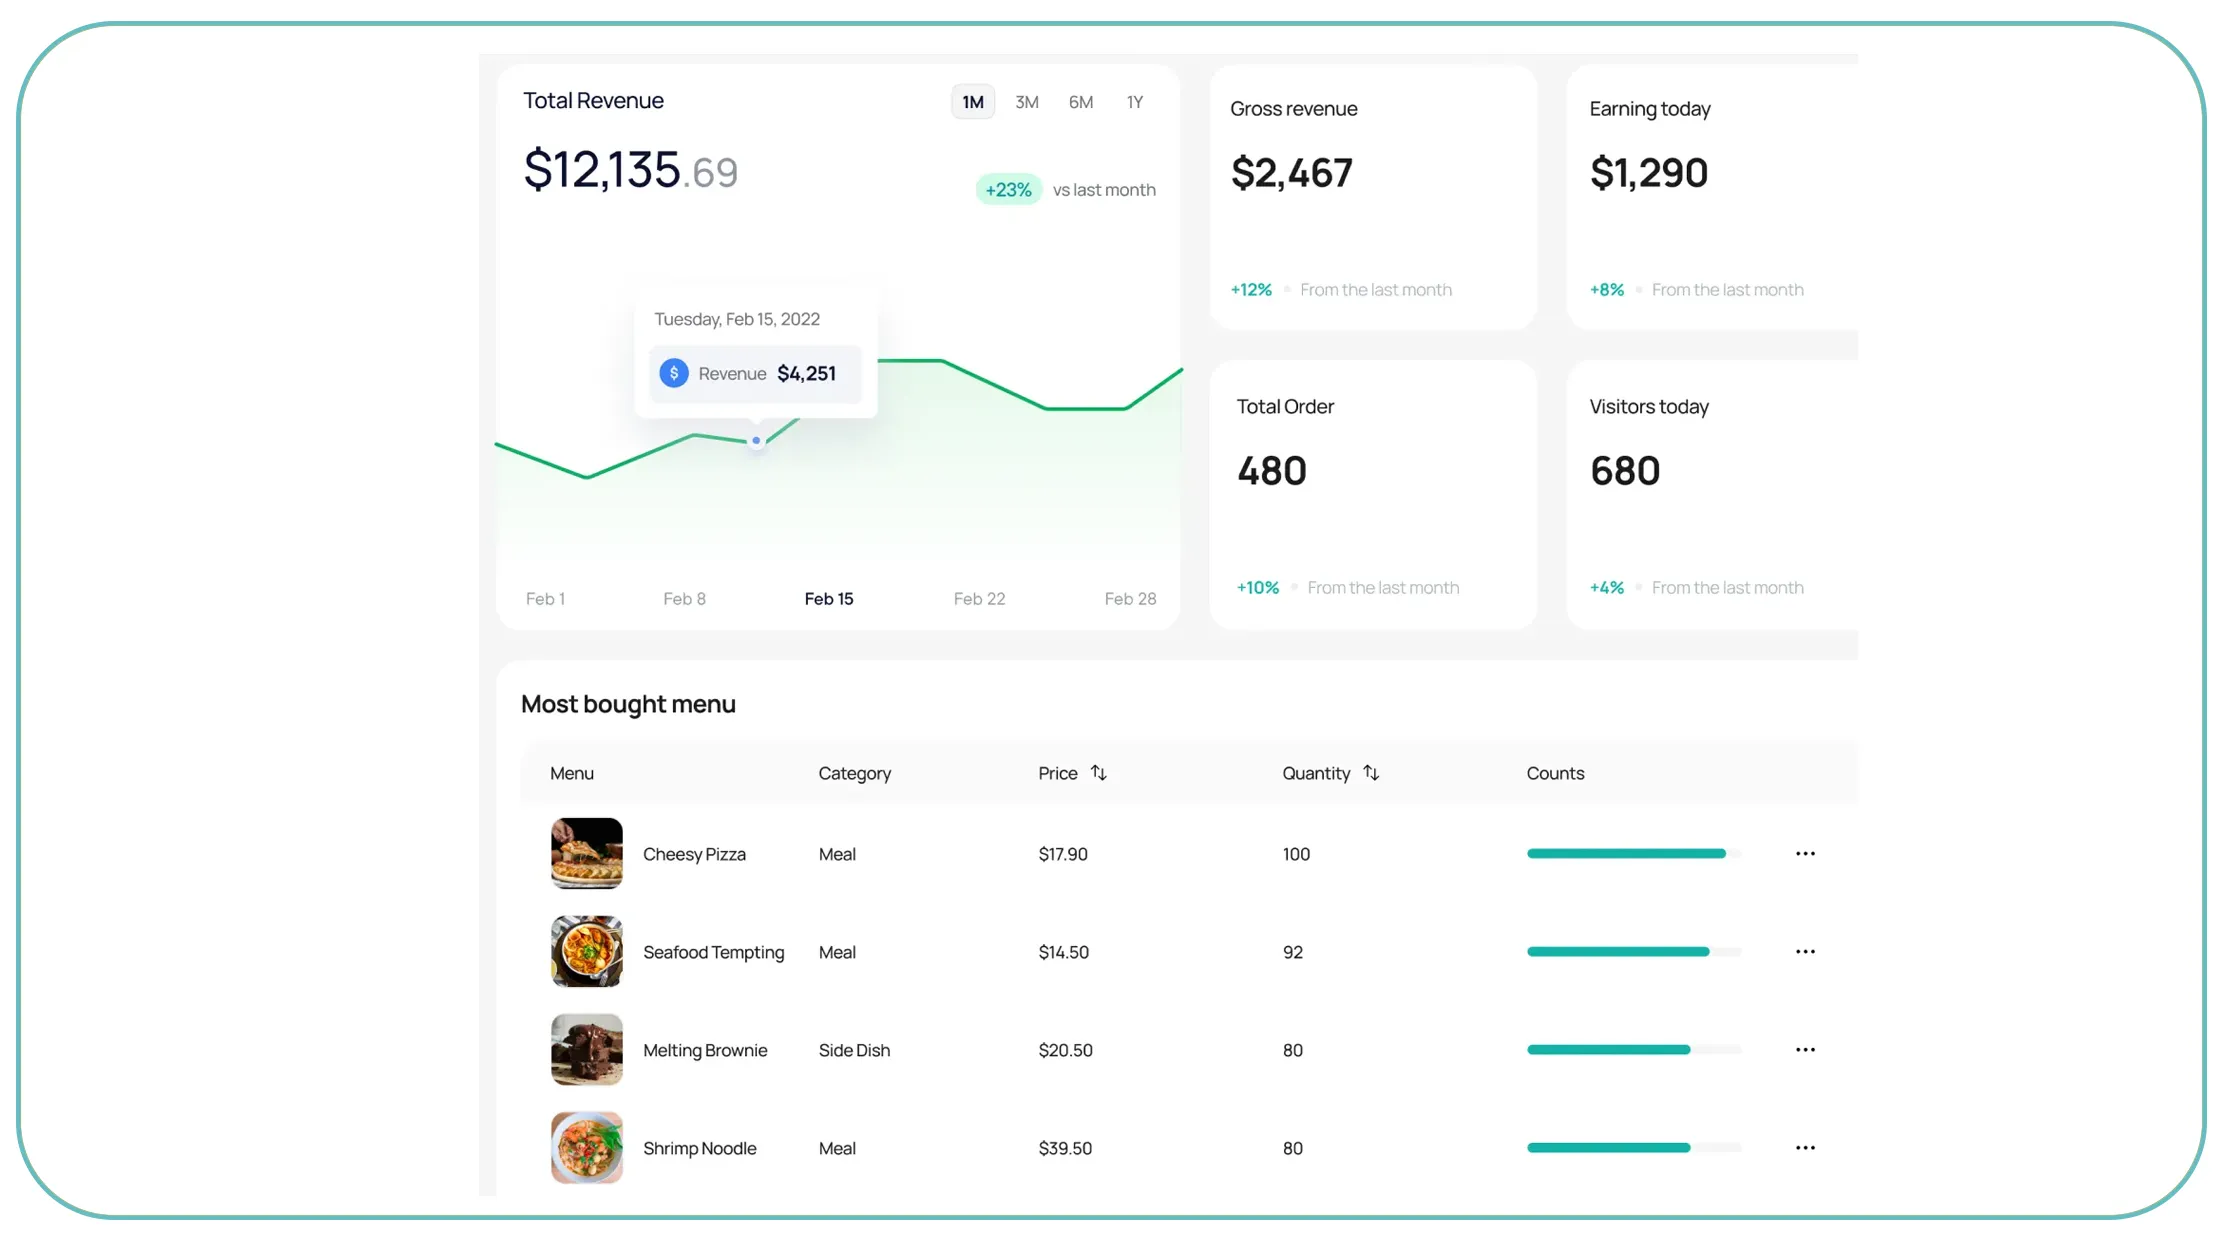Switch to the 6M time range
Viewport: 2223px width, 1240px height.
(1081, 102)
